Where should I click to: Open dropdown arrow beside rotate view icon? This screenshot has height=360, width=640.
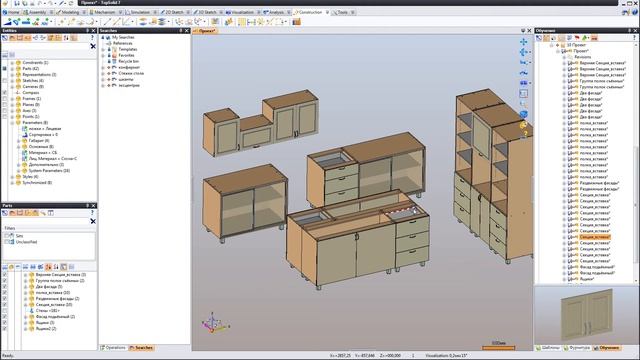[530, 52]
